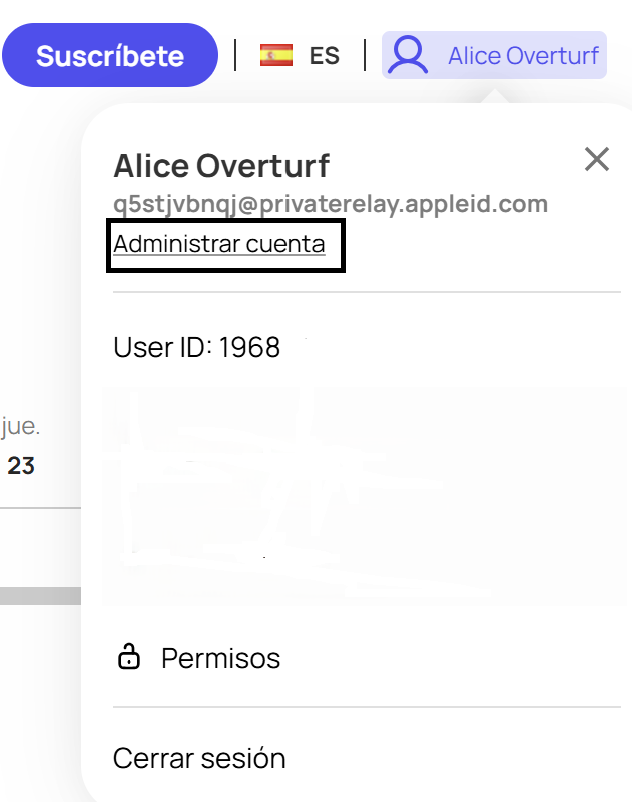This screenshot has width=632, height=802.
Task: Close the account panel with X
Action: click(x=597, y=159)
